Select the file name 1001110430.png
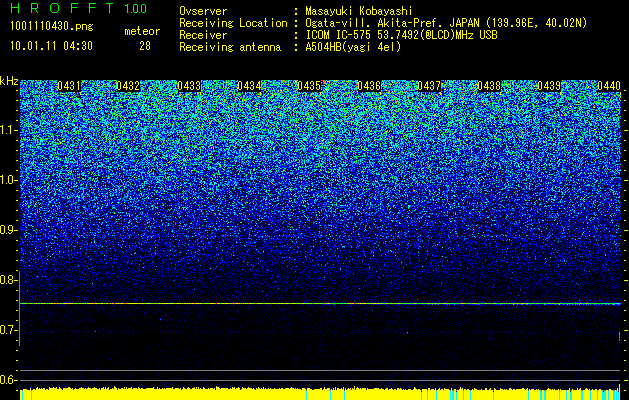629x400 pixels. coord(52,27)
